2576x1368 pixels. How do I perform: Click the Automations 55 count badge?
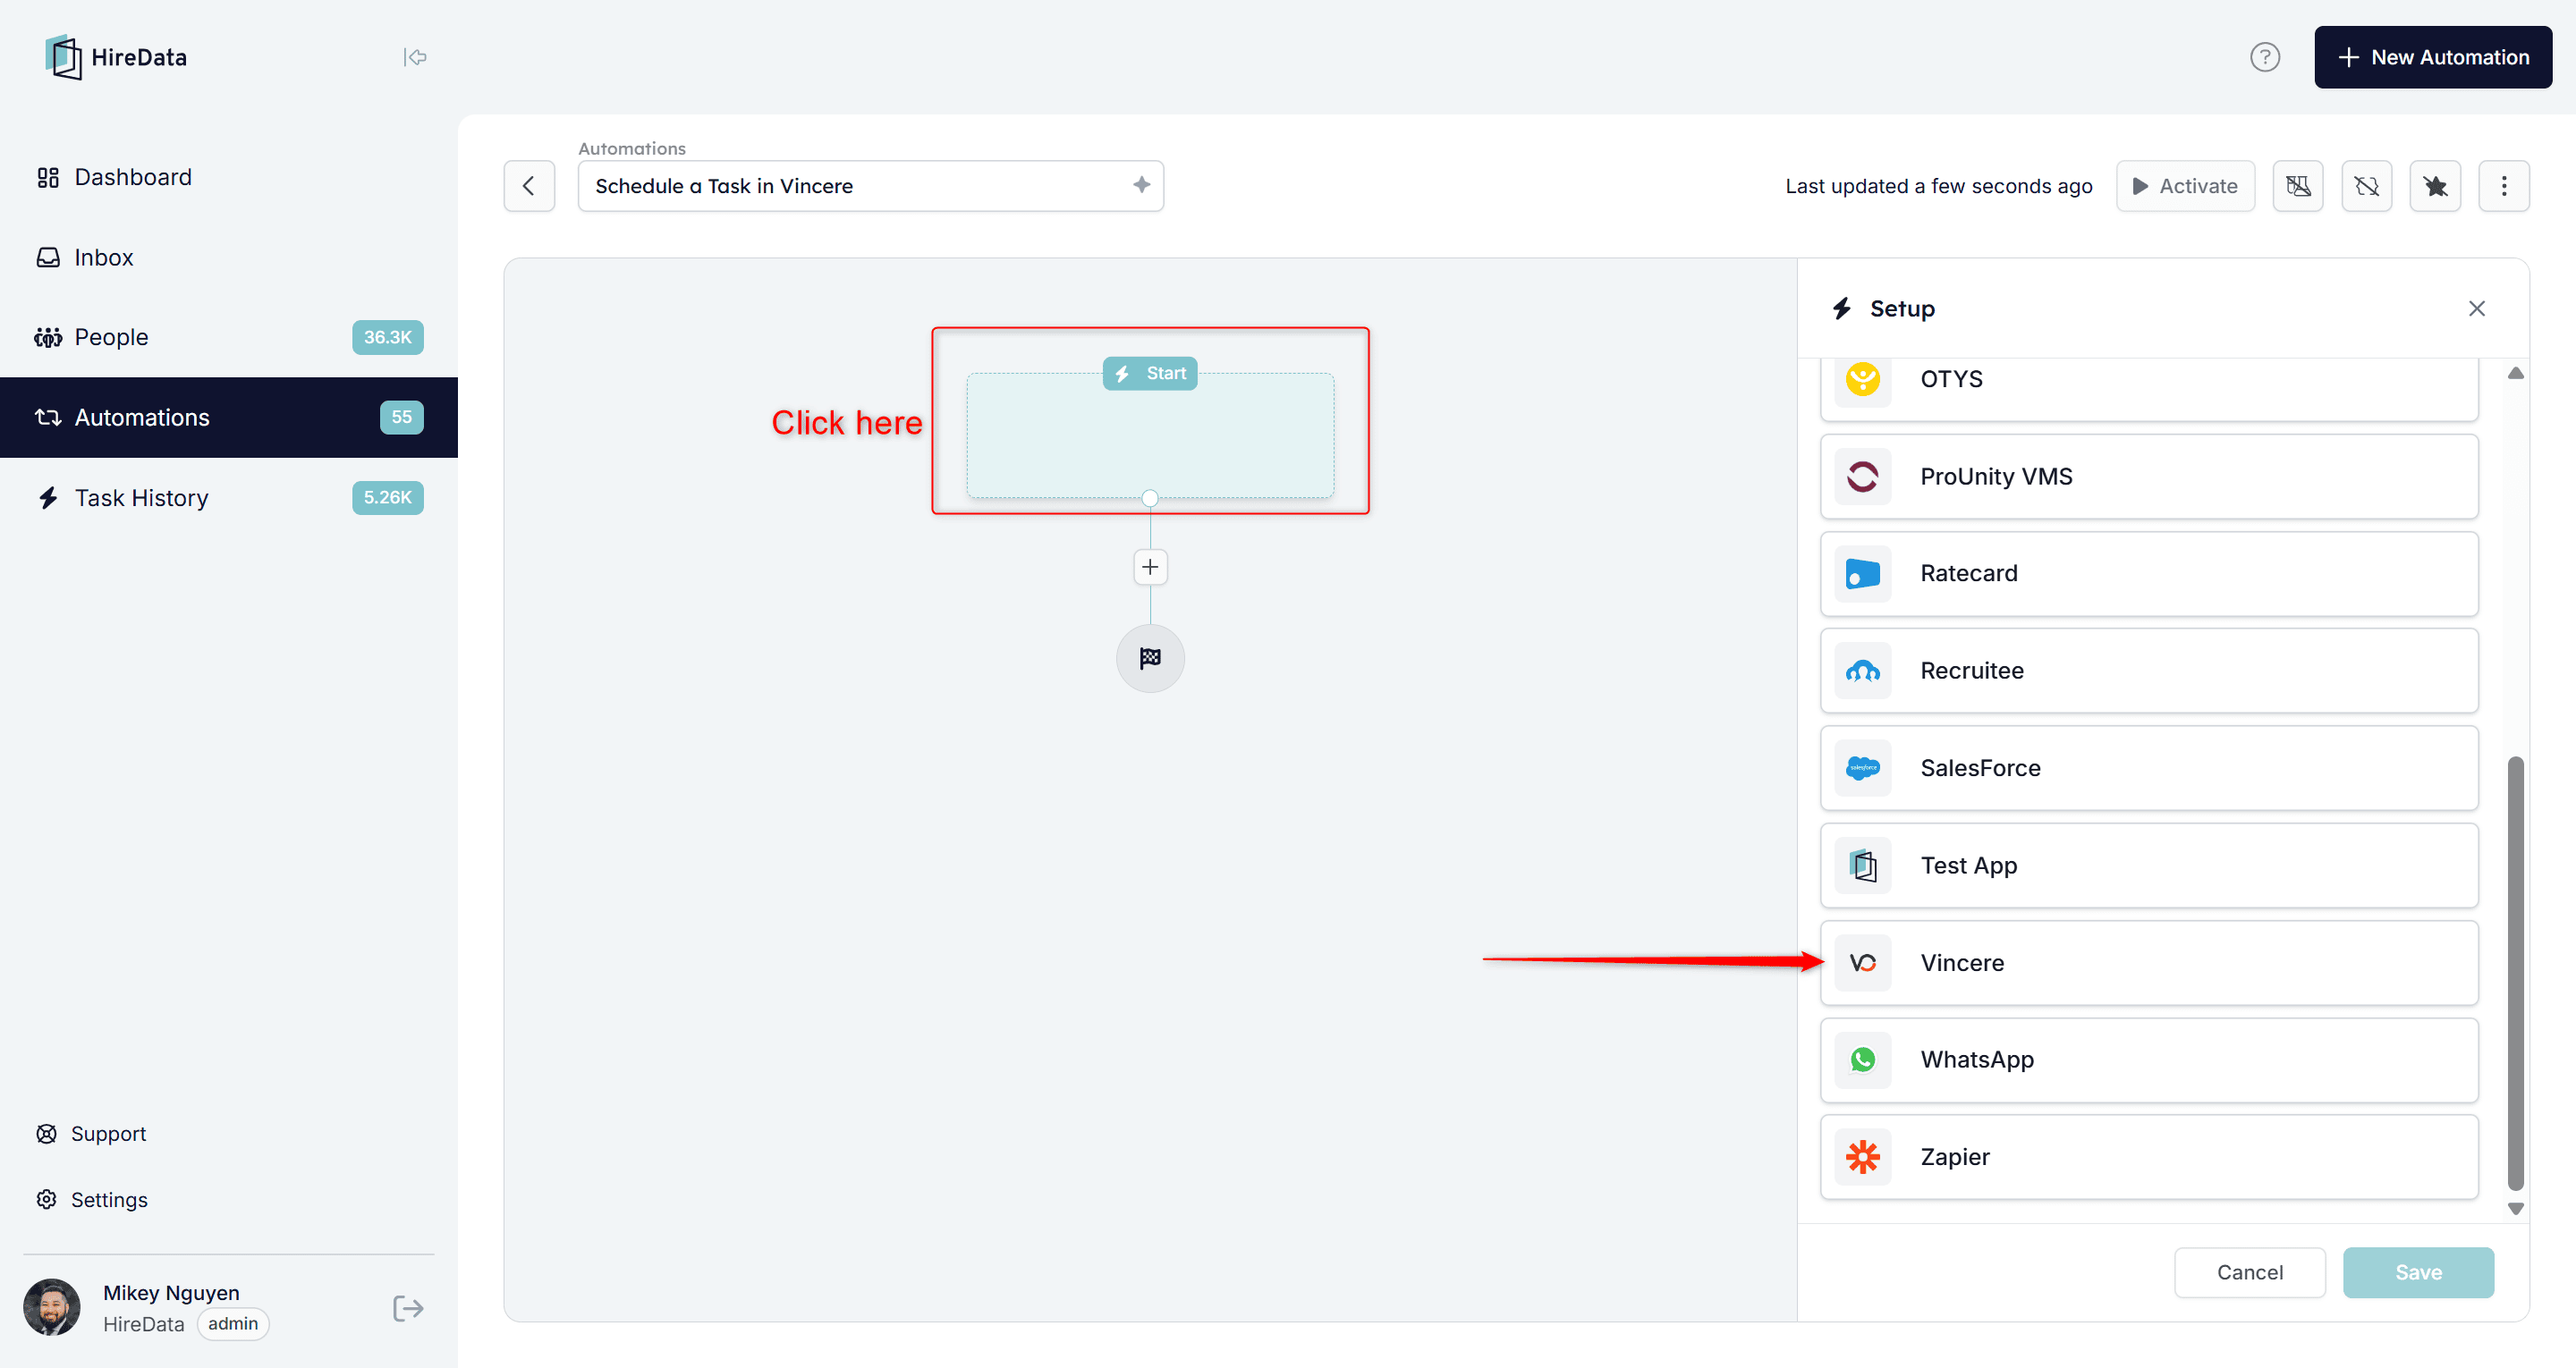tap(401, 417)
